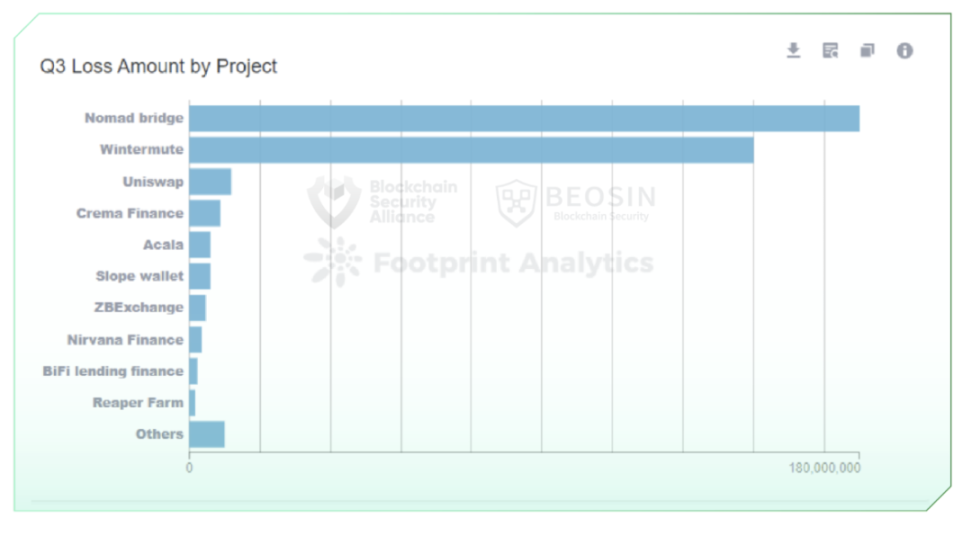This screenshot has width=972, height=536.
Task: Click the Beosin shield logo
Action: (x=516, y=202)
